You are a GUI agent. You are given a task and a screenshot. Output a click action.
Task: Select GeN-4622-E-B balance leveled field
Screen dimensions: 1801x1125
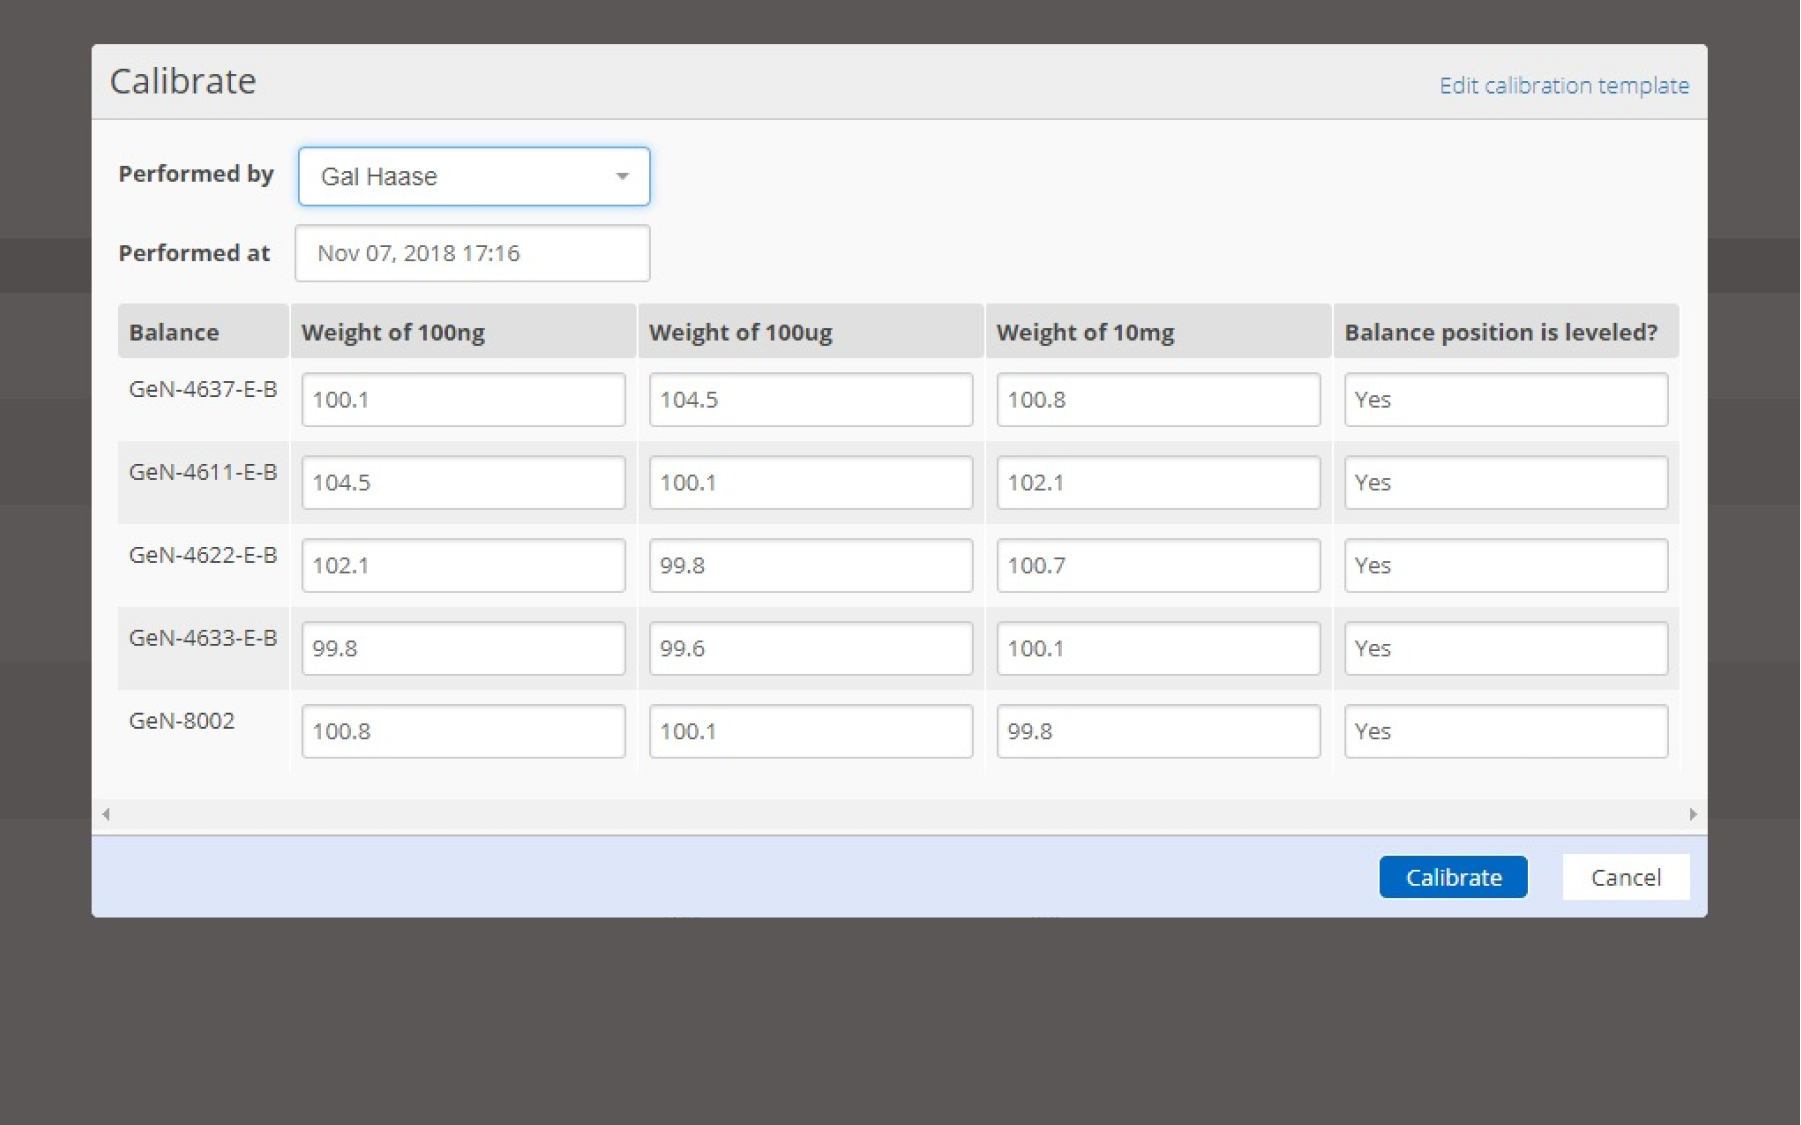point(1505,566)
